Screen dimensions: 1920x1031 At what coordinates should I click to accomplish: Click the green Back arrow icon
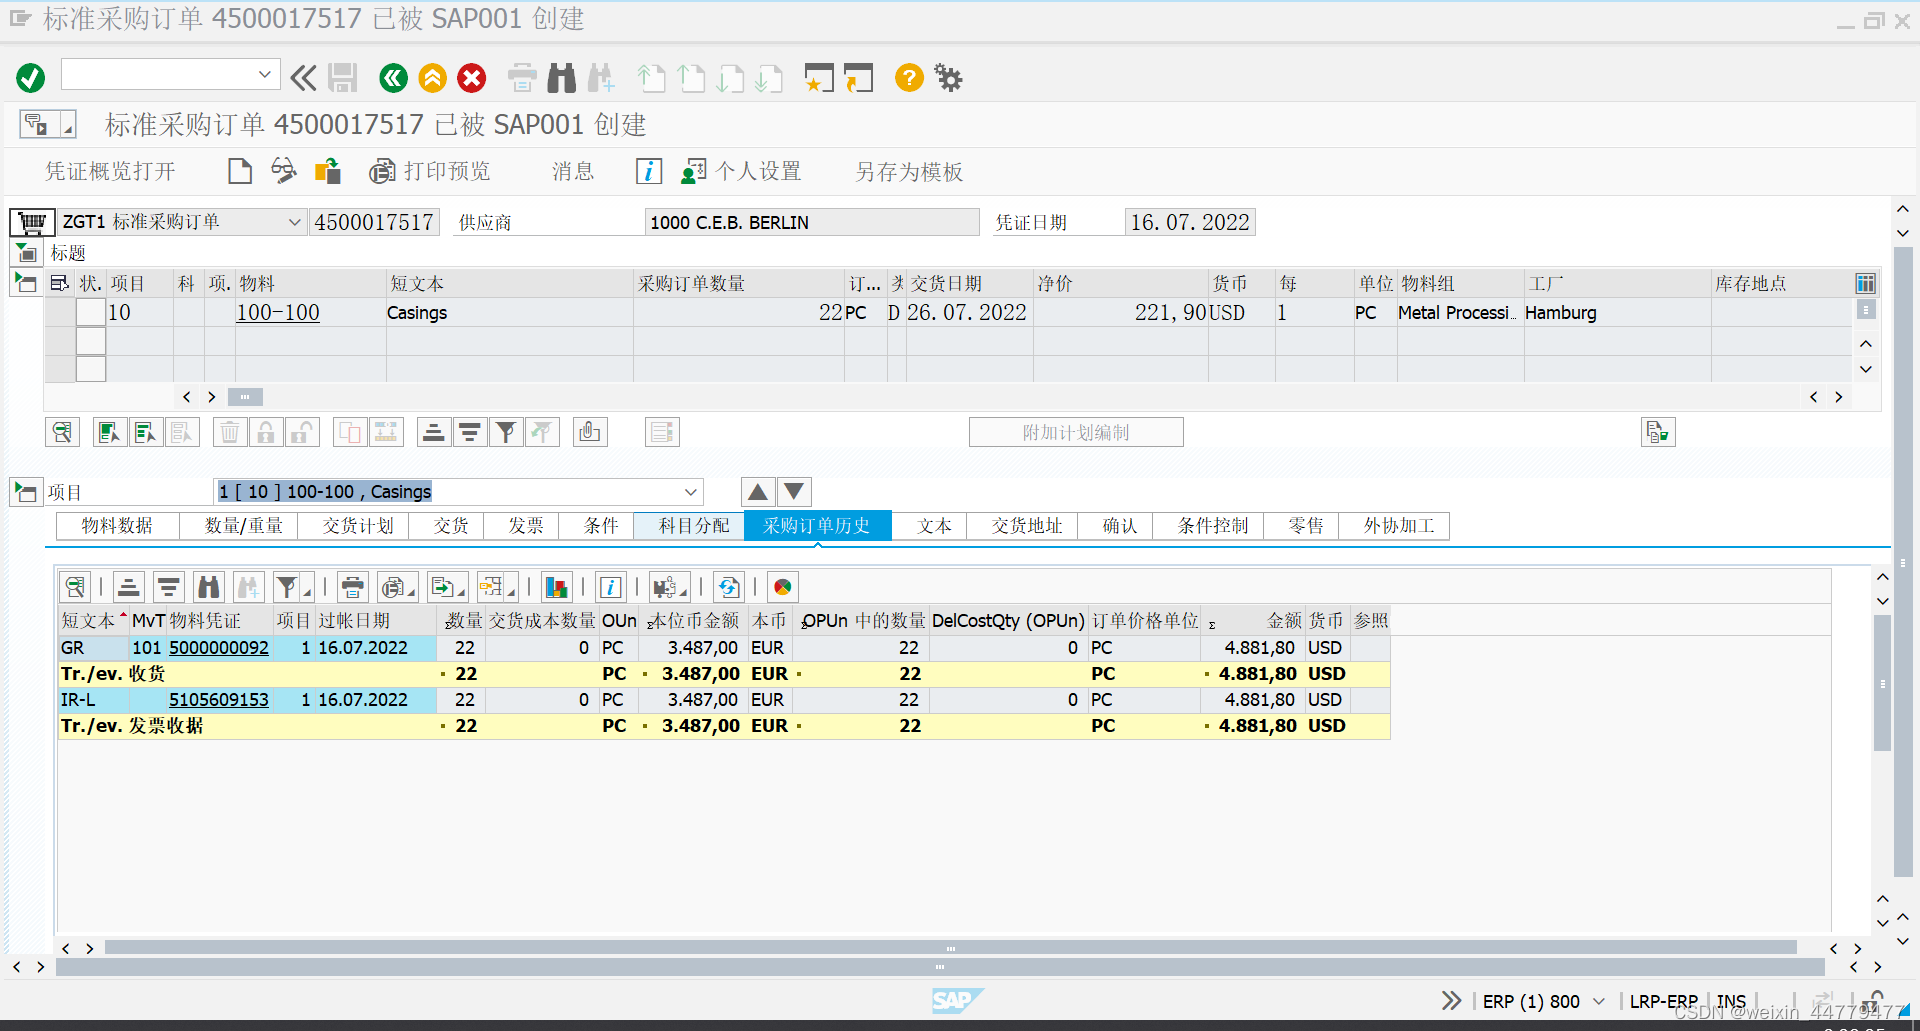[393, 77]
